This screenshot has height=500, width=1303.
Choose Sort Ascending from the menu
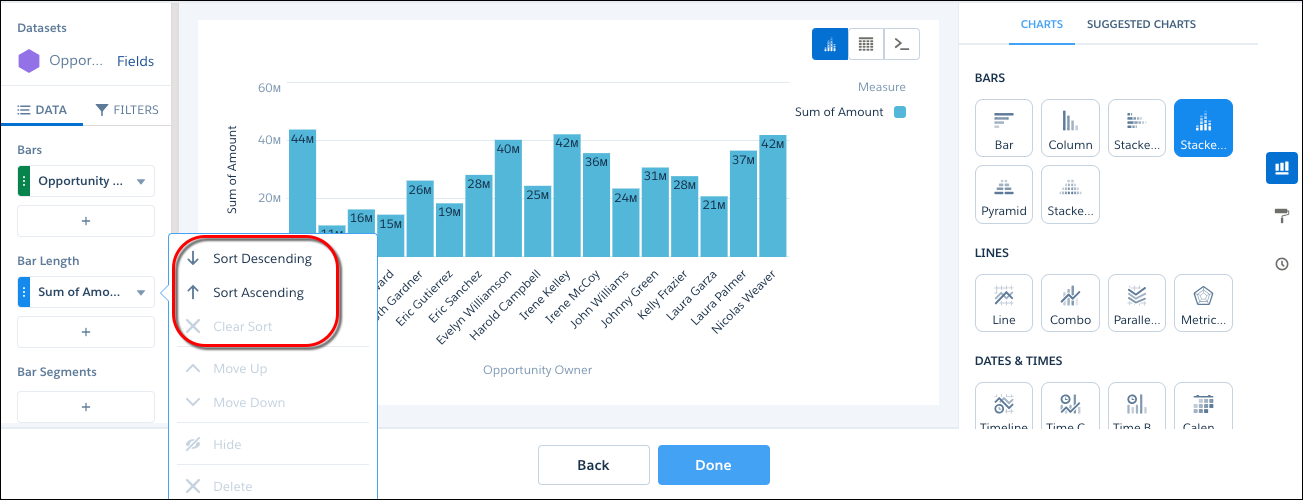click(258, 293)
